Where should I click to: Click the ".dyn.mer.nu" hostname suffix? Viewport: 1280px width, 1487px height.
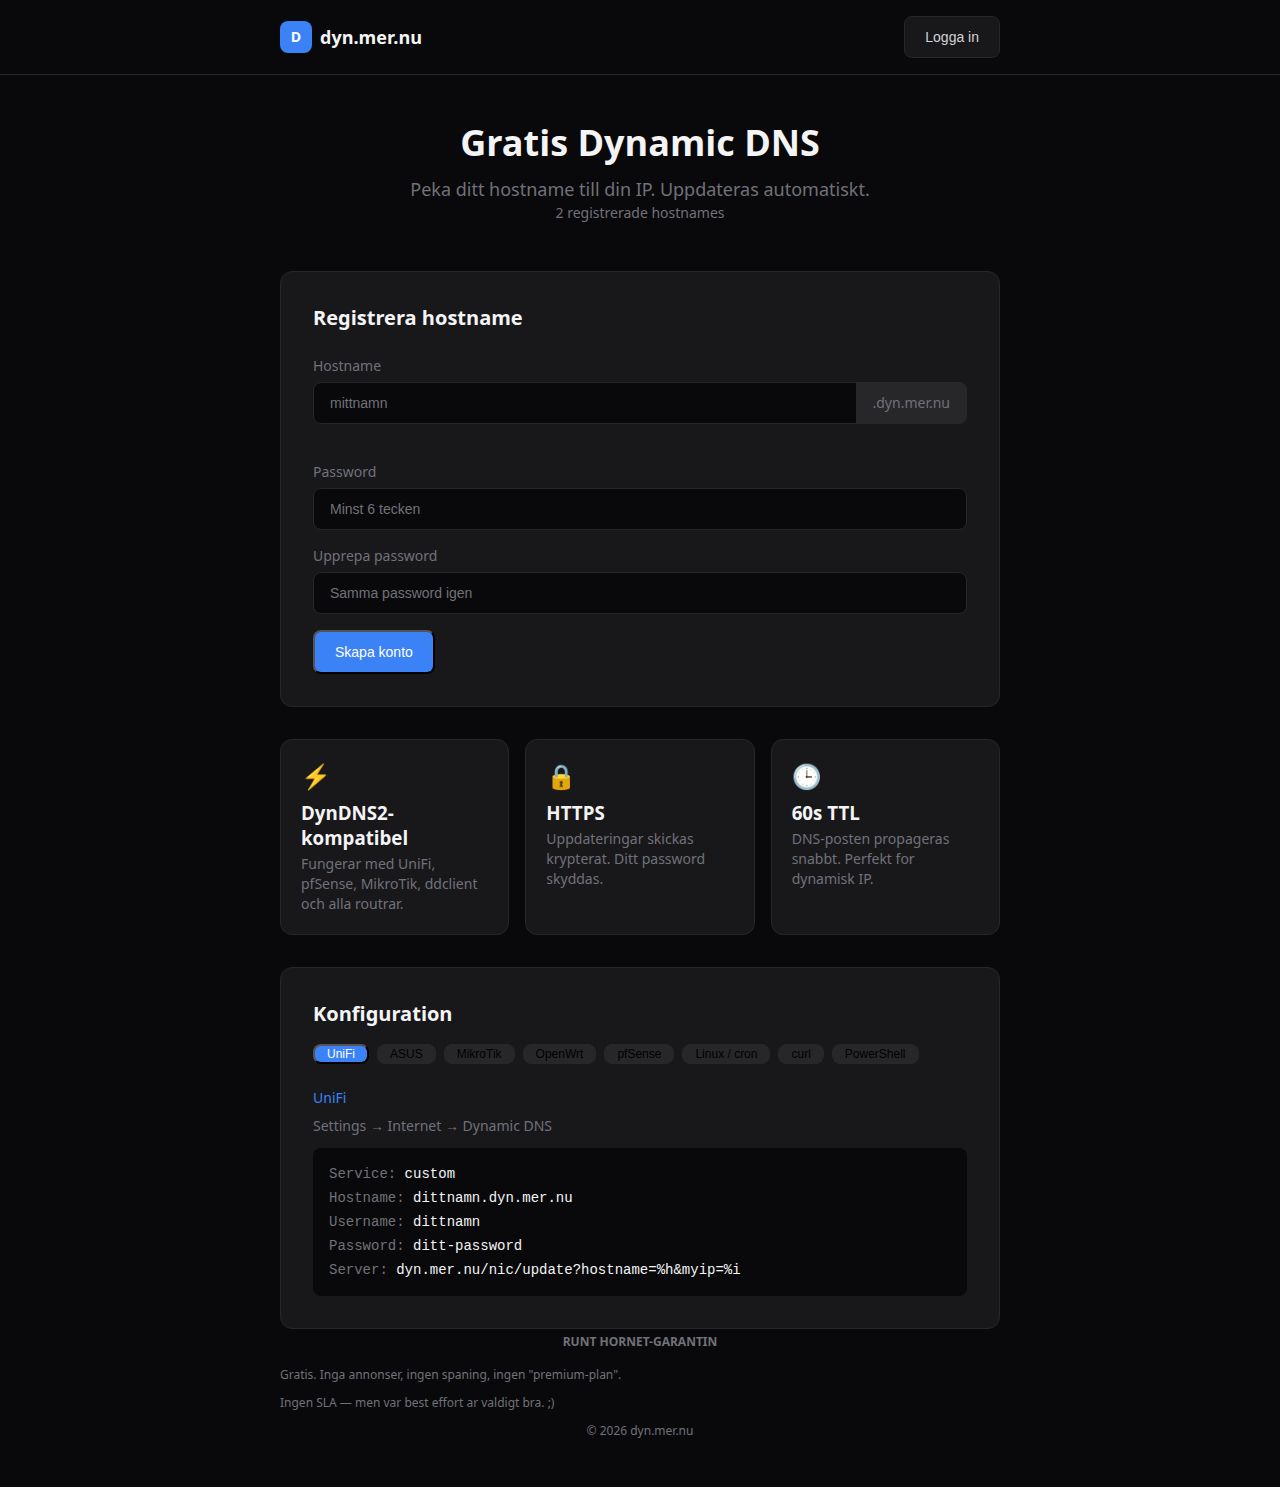911,403
